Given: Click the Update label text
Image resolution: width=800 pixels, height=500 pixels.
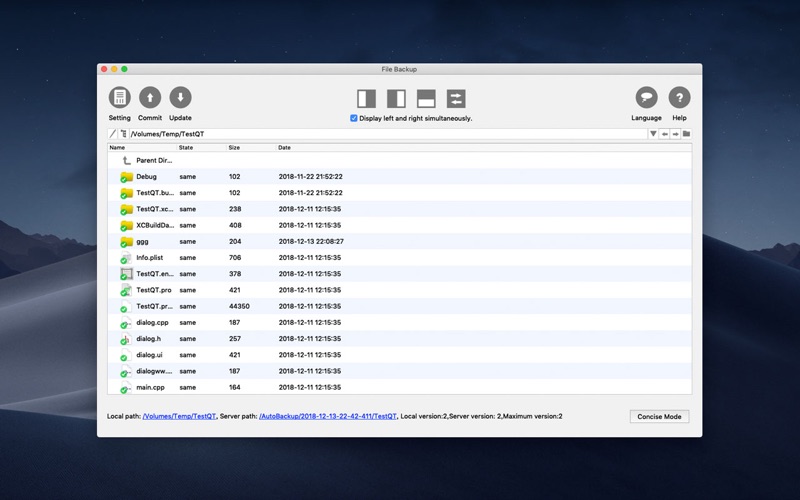Looking at the screenshot, I should (x=180, y=118).
